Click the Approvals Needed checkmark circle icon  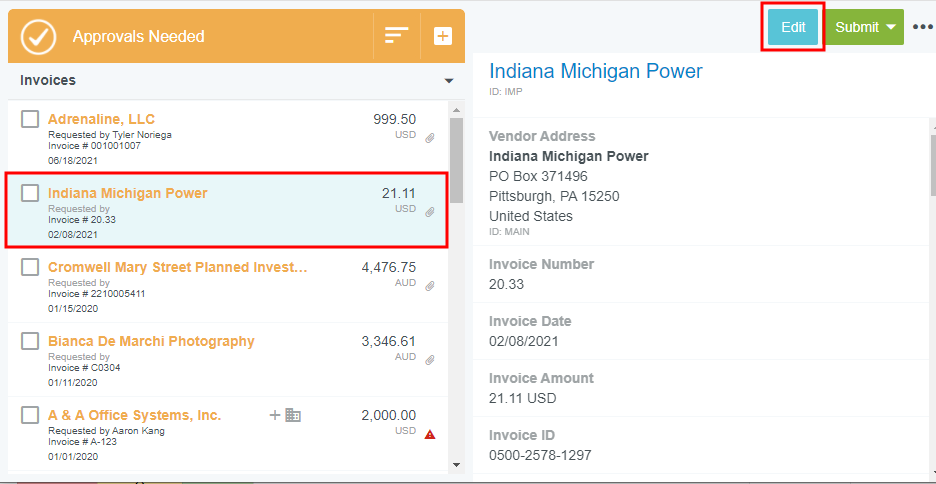click(38, 36)
